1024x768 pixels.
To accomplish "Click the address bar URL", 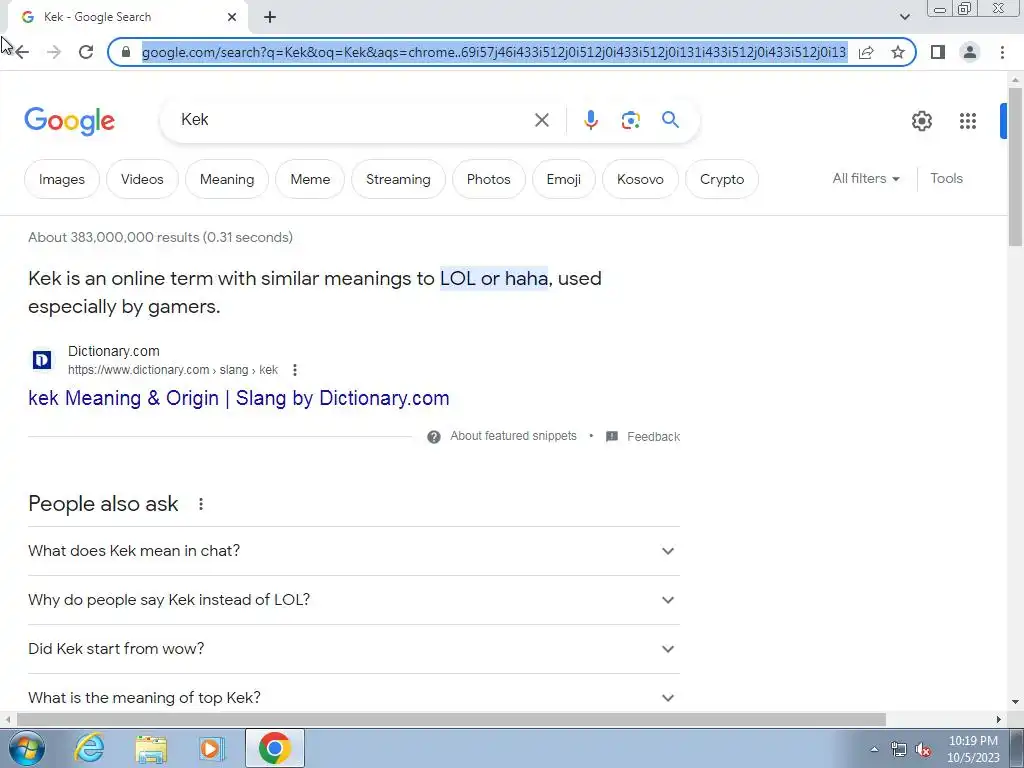I will tap(494, 52).
